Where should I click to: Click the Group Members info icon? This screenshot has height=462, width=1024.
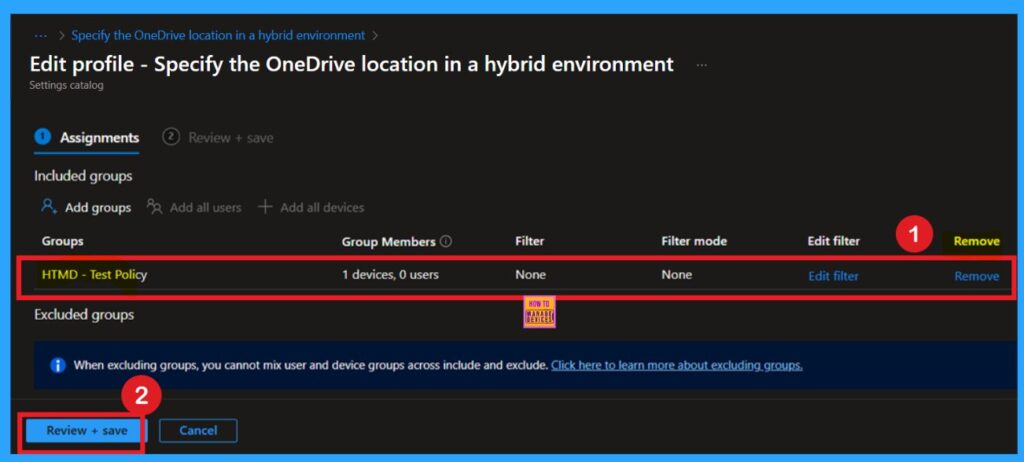click(446, 241)
